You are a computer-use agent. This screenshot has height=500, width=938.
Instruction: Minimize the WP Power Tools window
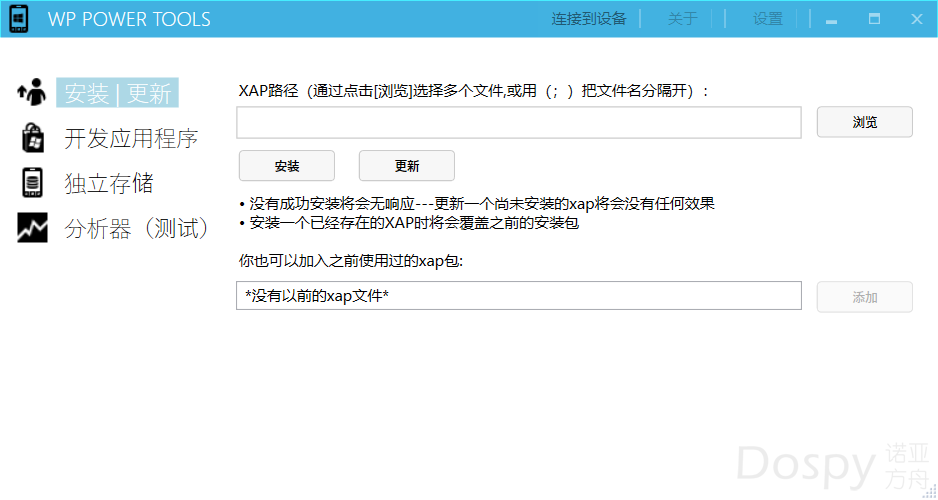[830, 19]
